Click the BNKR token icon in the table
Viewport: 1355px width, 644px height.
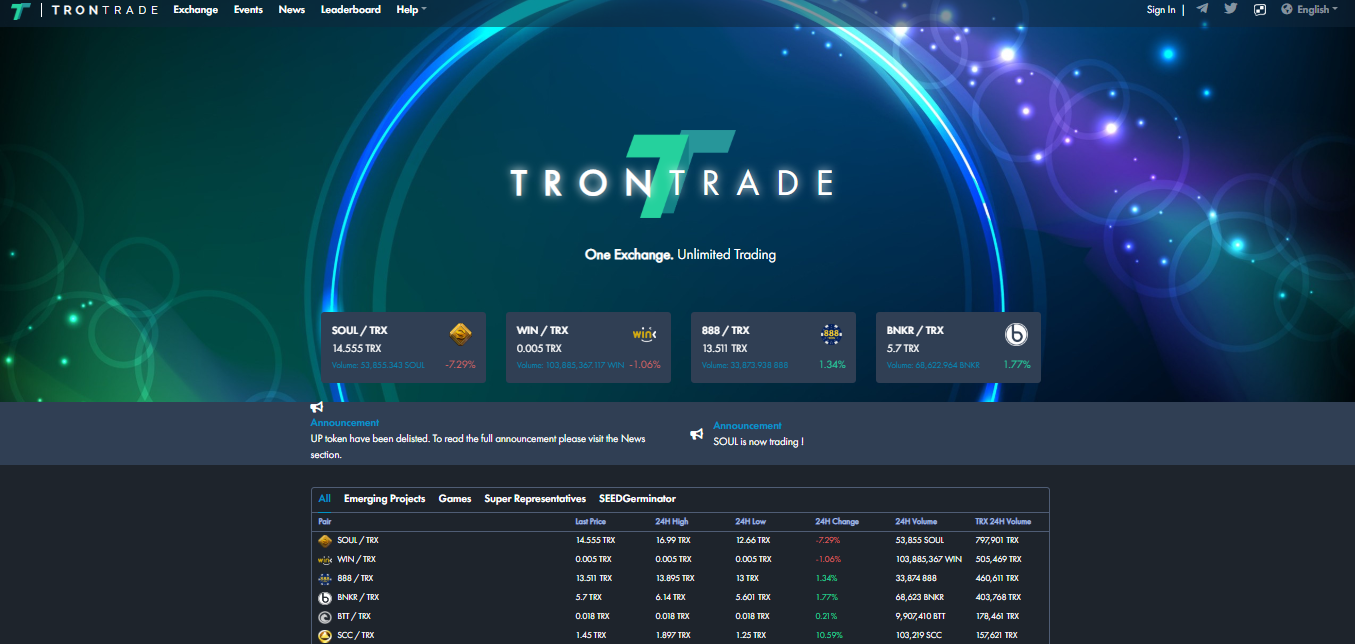pos(325,597)
